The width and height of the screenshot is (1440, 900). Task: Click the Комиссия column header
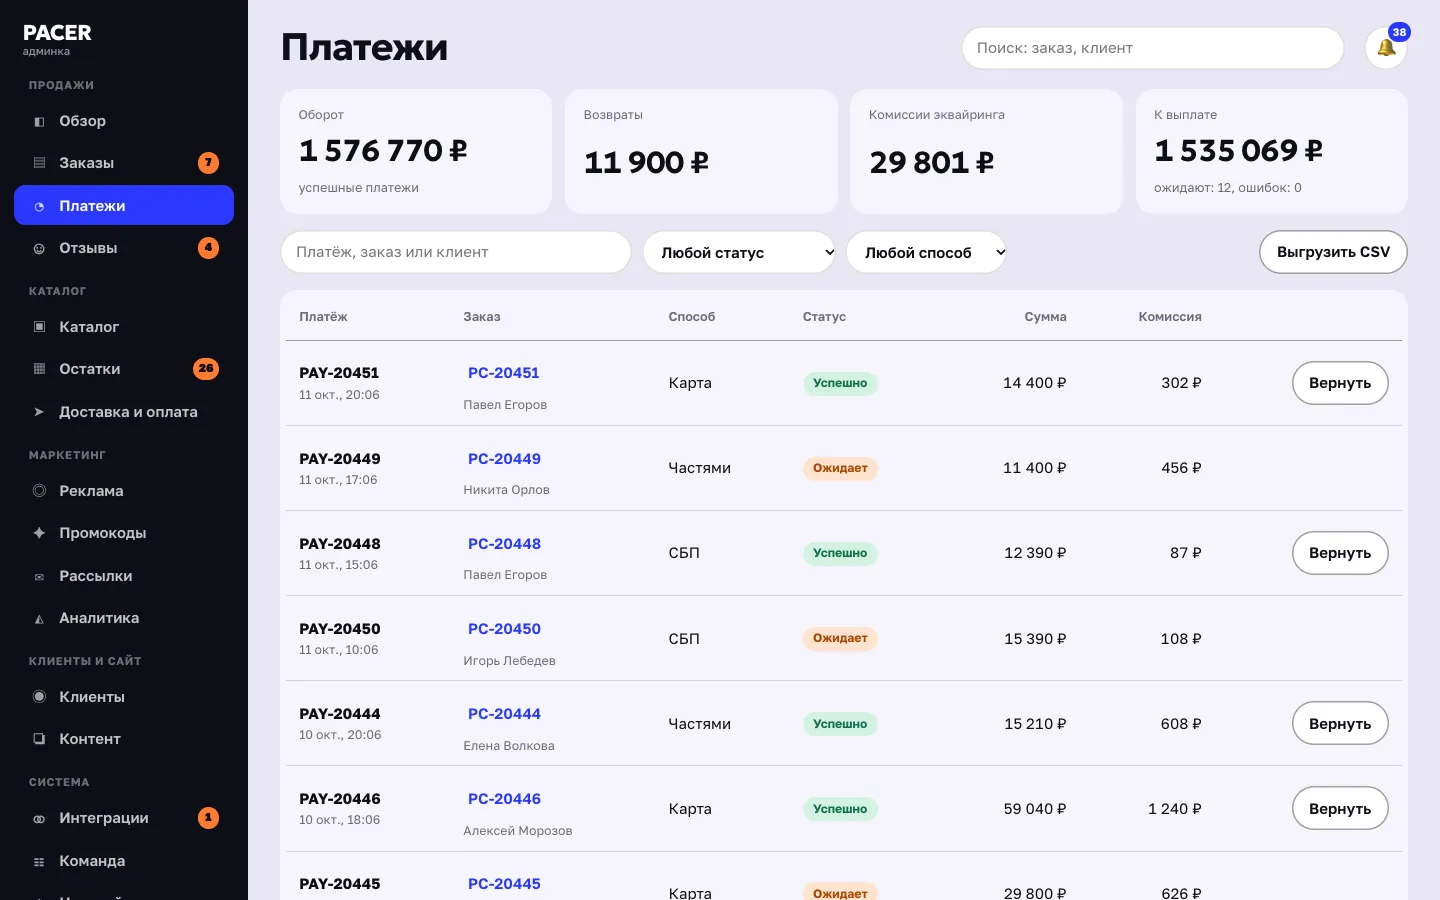[x=1170, y=317]
